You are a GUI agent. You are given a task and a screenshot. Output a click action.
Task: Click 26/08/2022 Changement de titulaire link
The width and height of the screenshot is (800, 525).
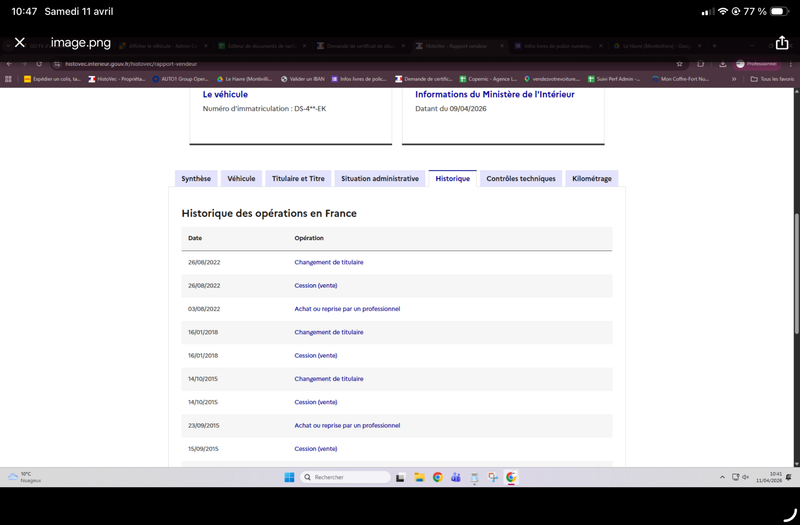coord(329,262)
